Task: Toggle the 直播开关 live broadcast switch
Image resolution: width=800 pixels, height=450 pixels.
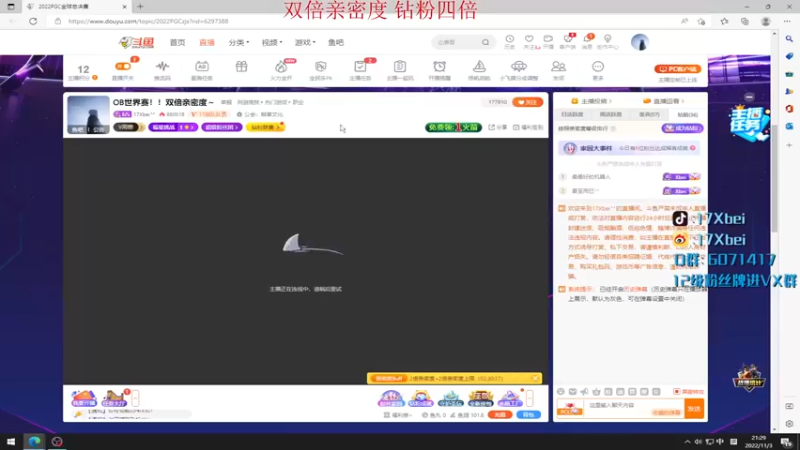Action: pyautogui.click(x=122, y=66)
